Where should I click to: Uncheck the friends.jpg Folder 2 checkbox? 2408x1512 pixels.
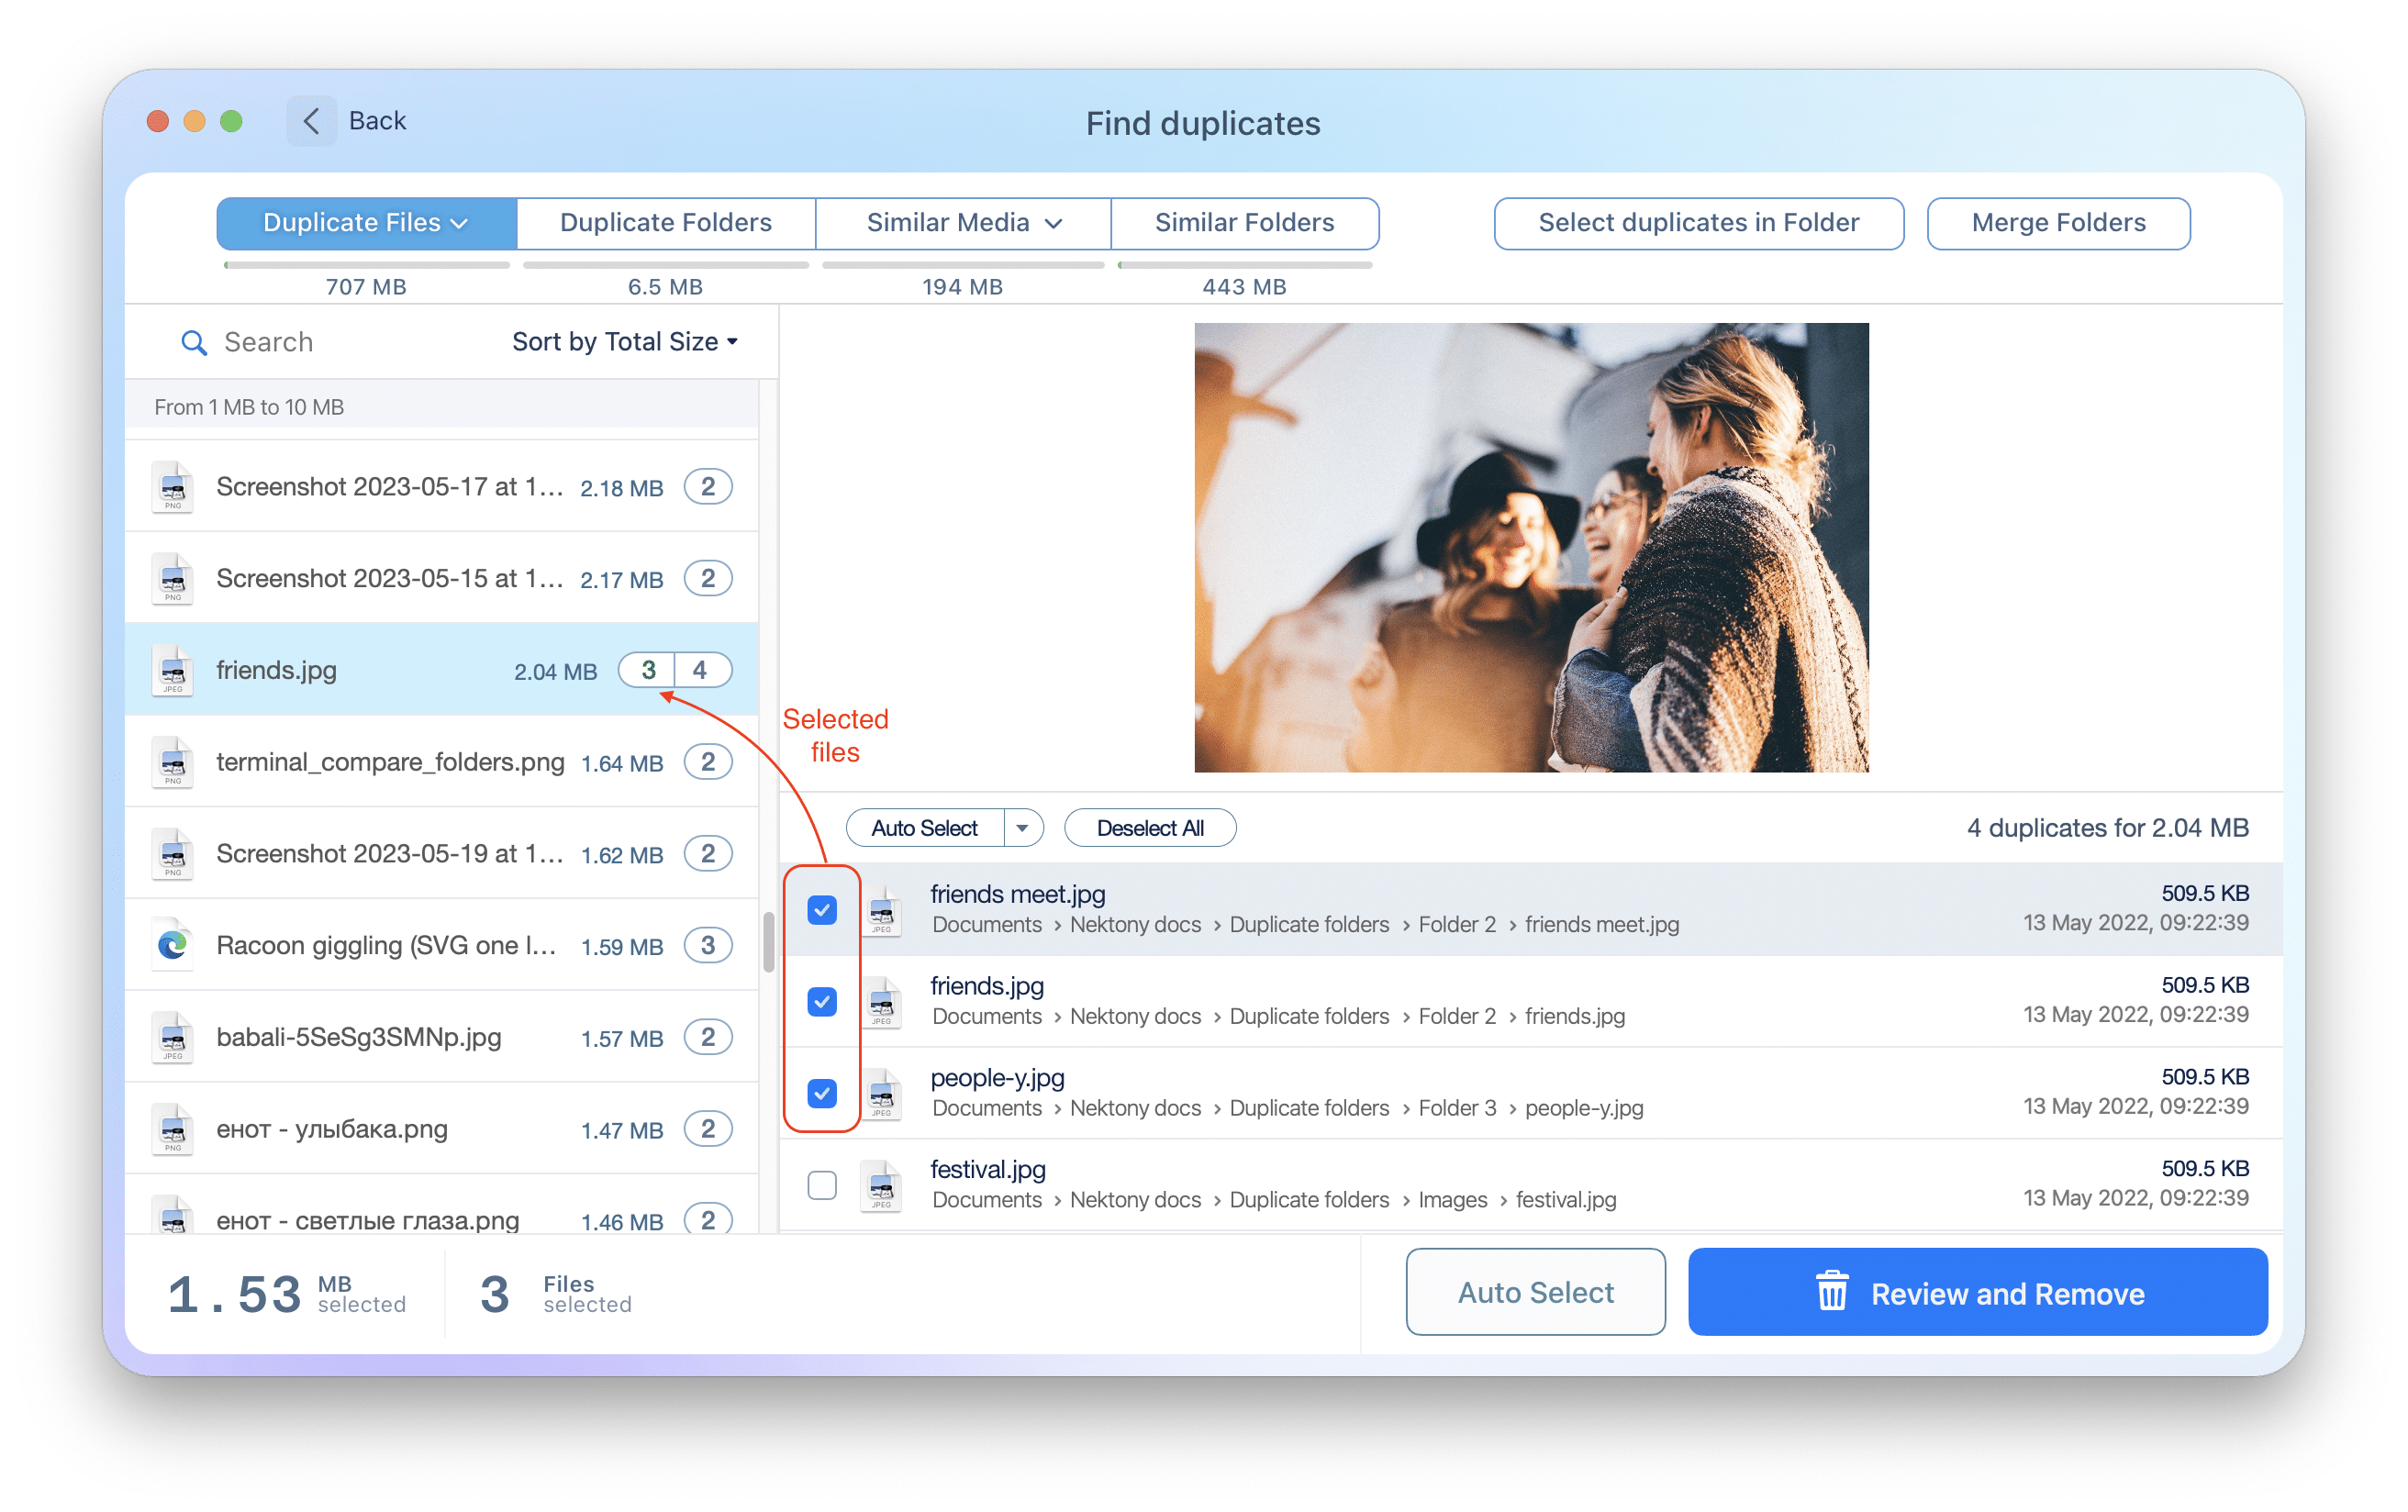click(822, 1002)
